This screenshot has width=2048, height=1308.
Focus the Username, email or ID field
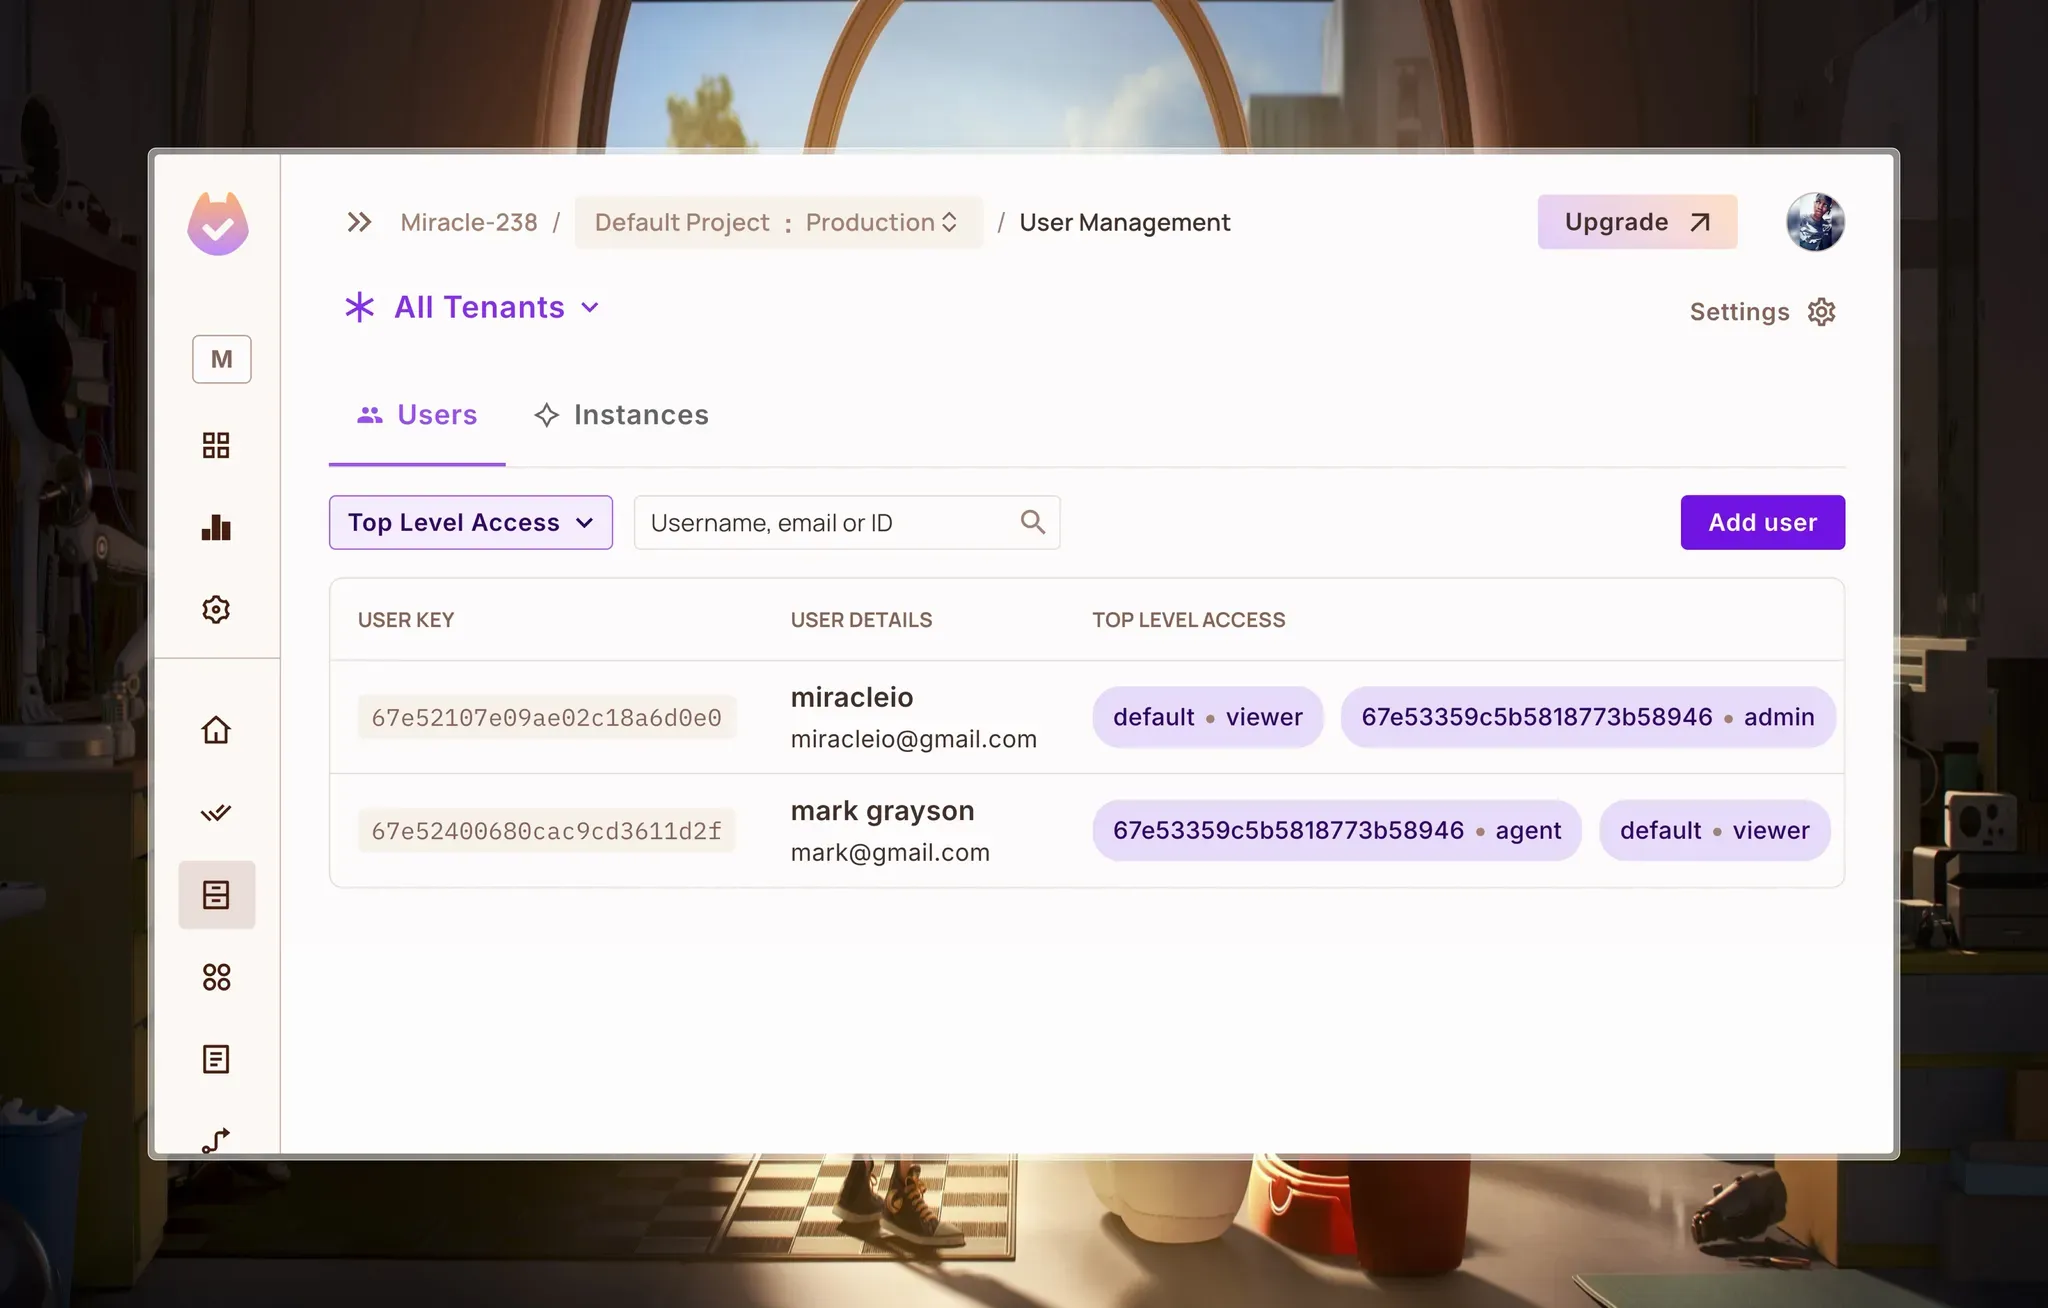point(825,522)
